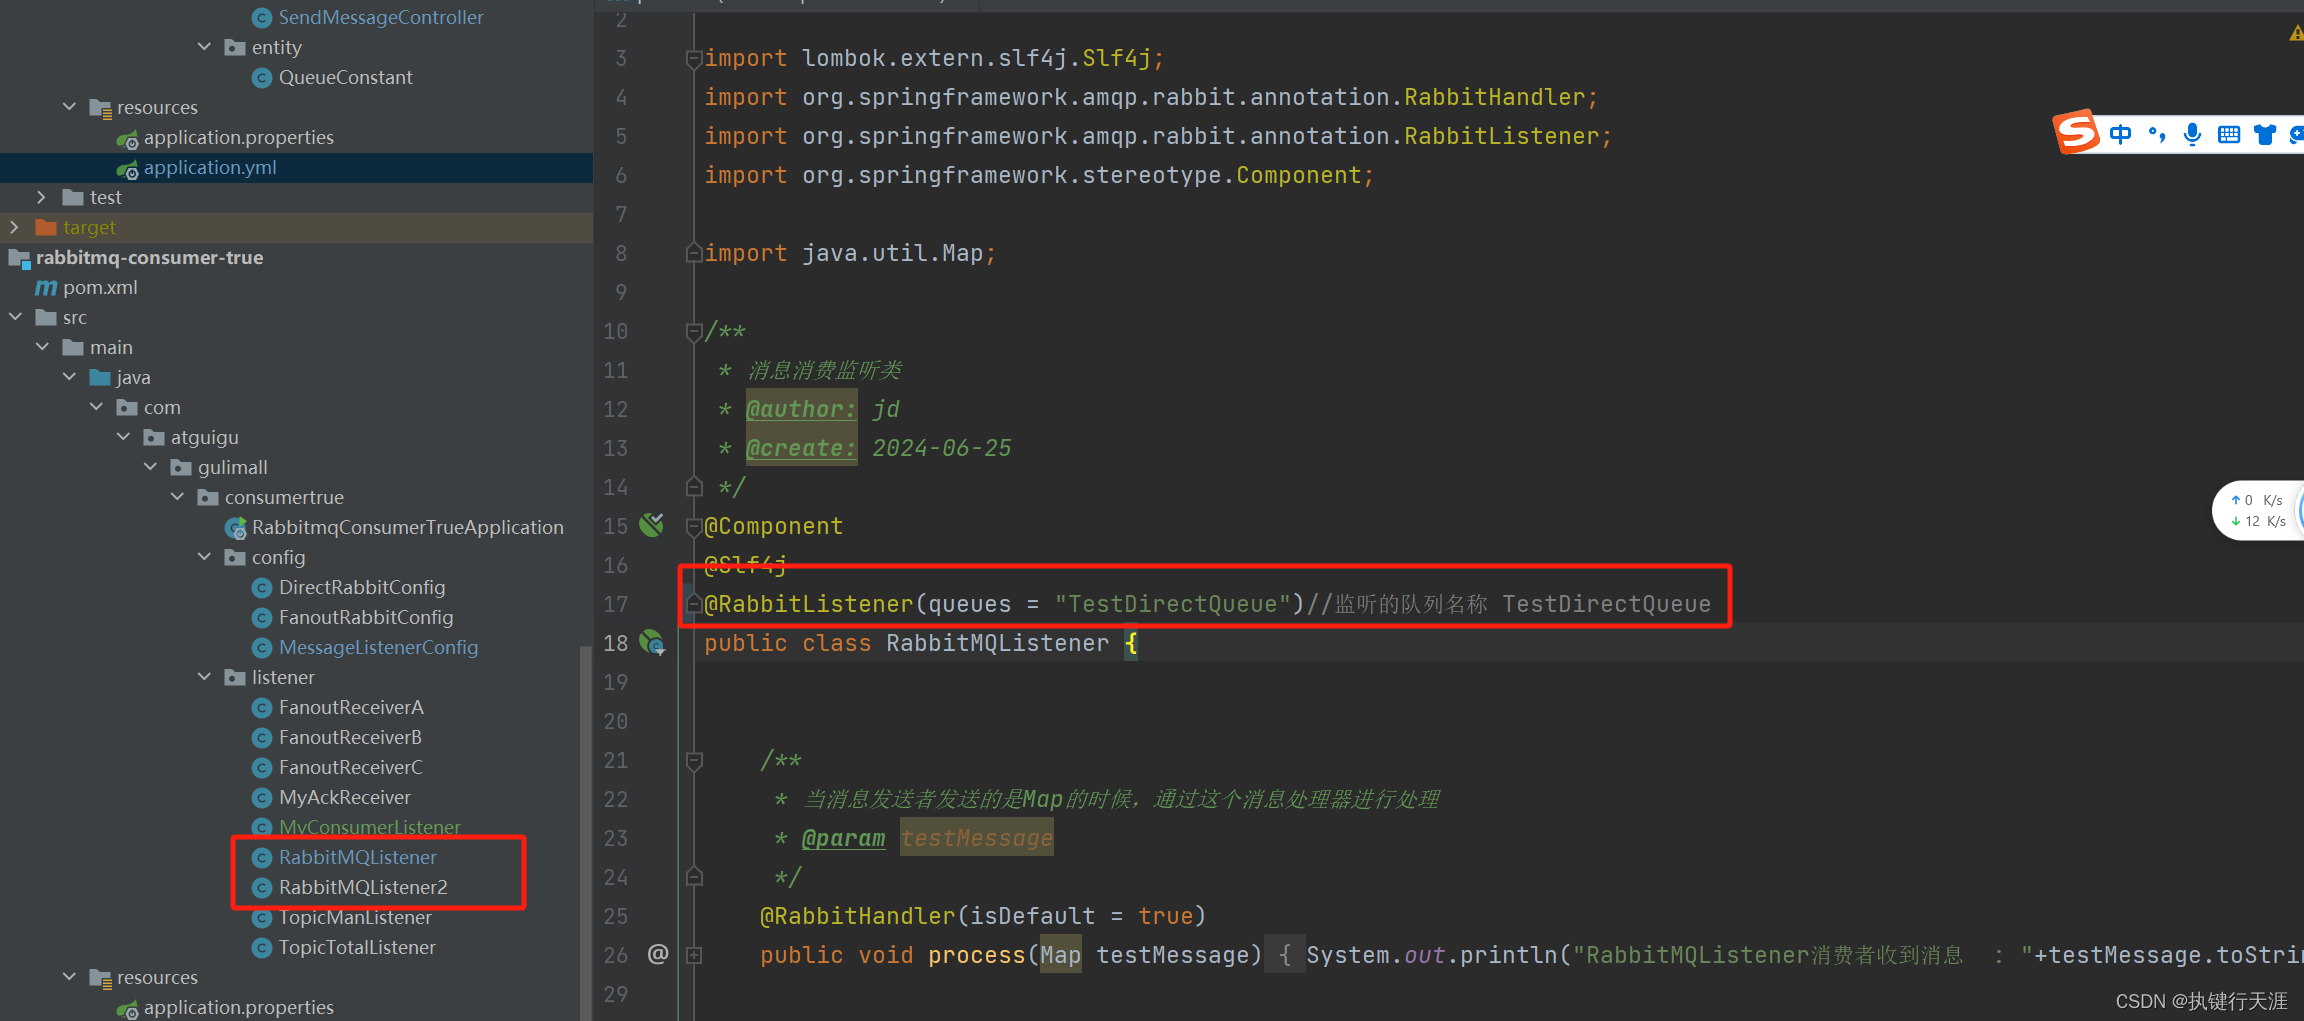Open Sogou soft keyboard

(2229, 134)
